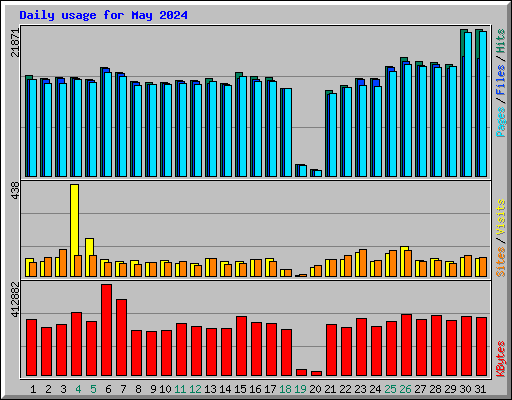
Task: Click day 31 on the date axis
Action: 480,389
